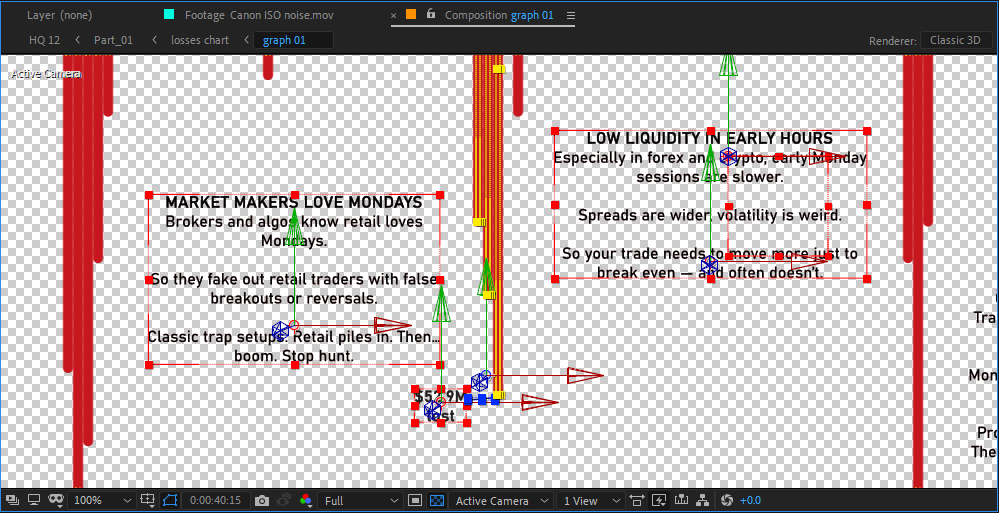
Task: Open the resolution dropdown set to Full
Action: click(361, 501)
